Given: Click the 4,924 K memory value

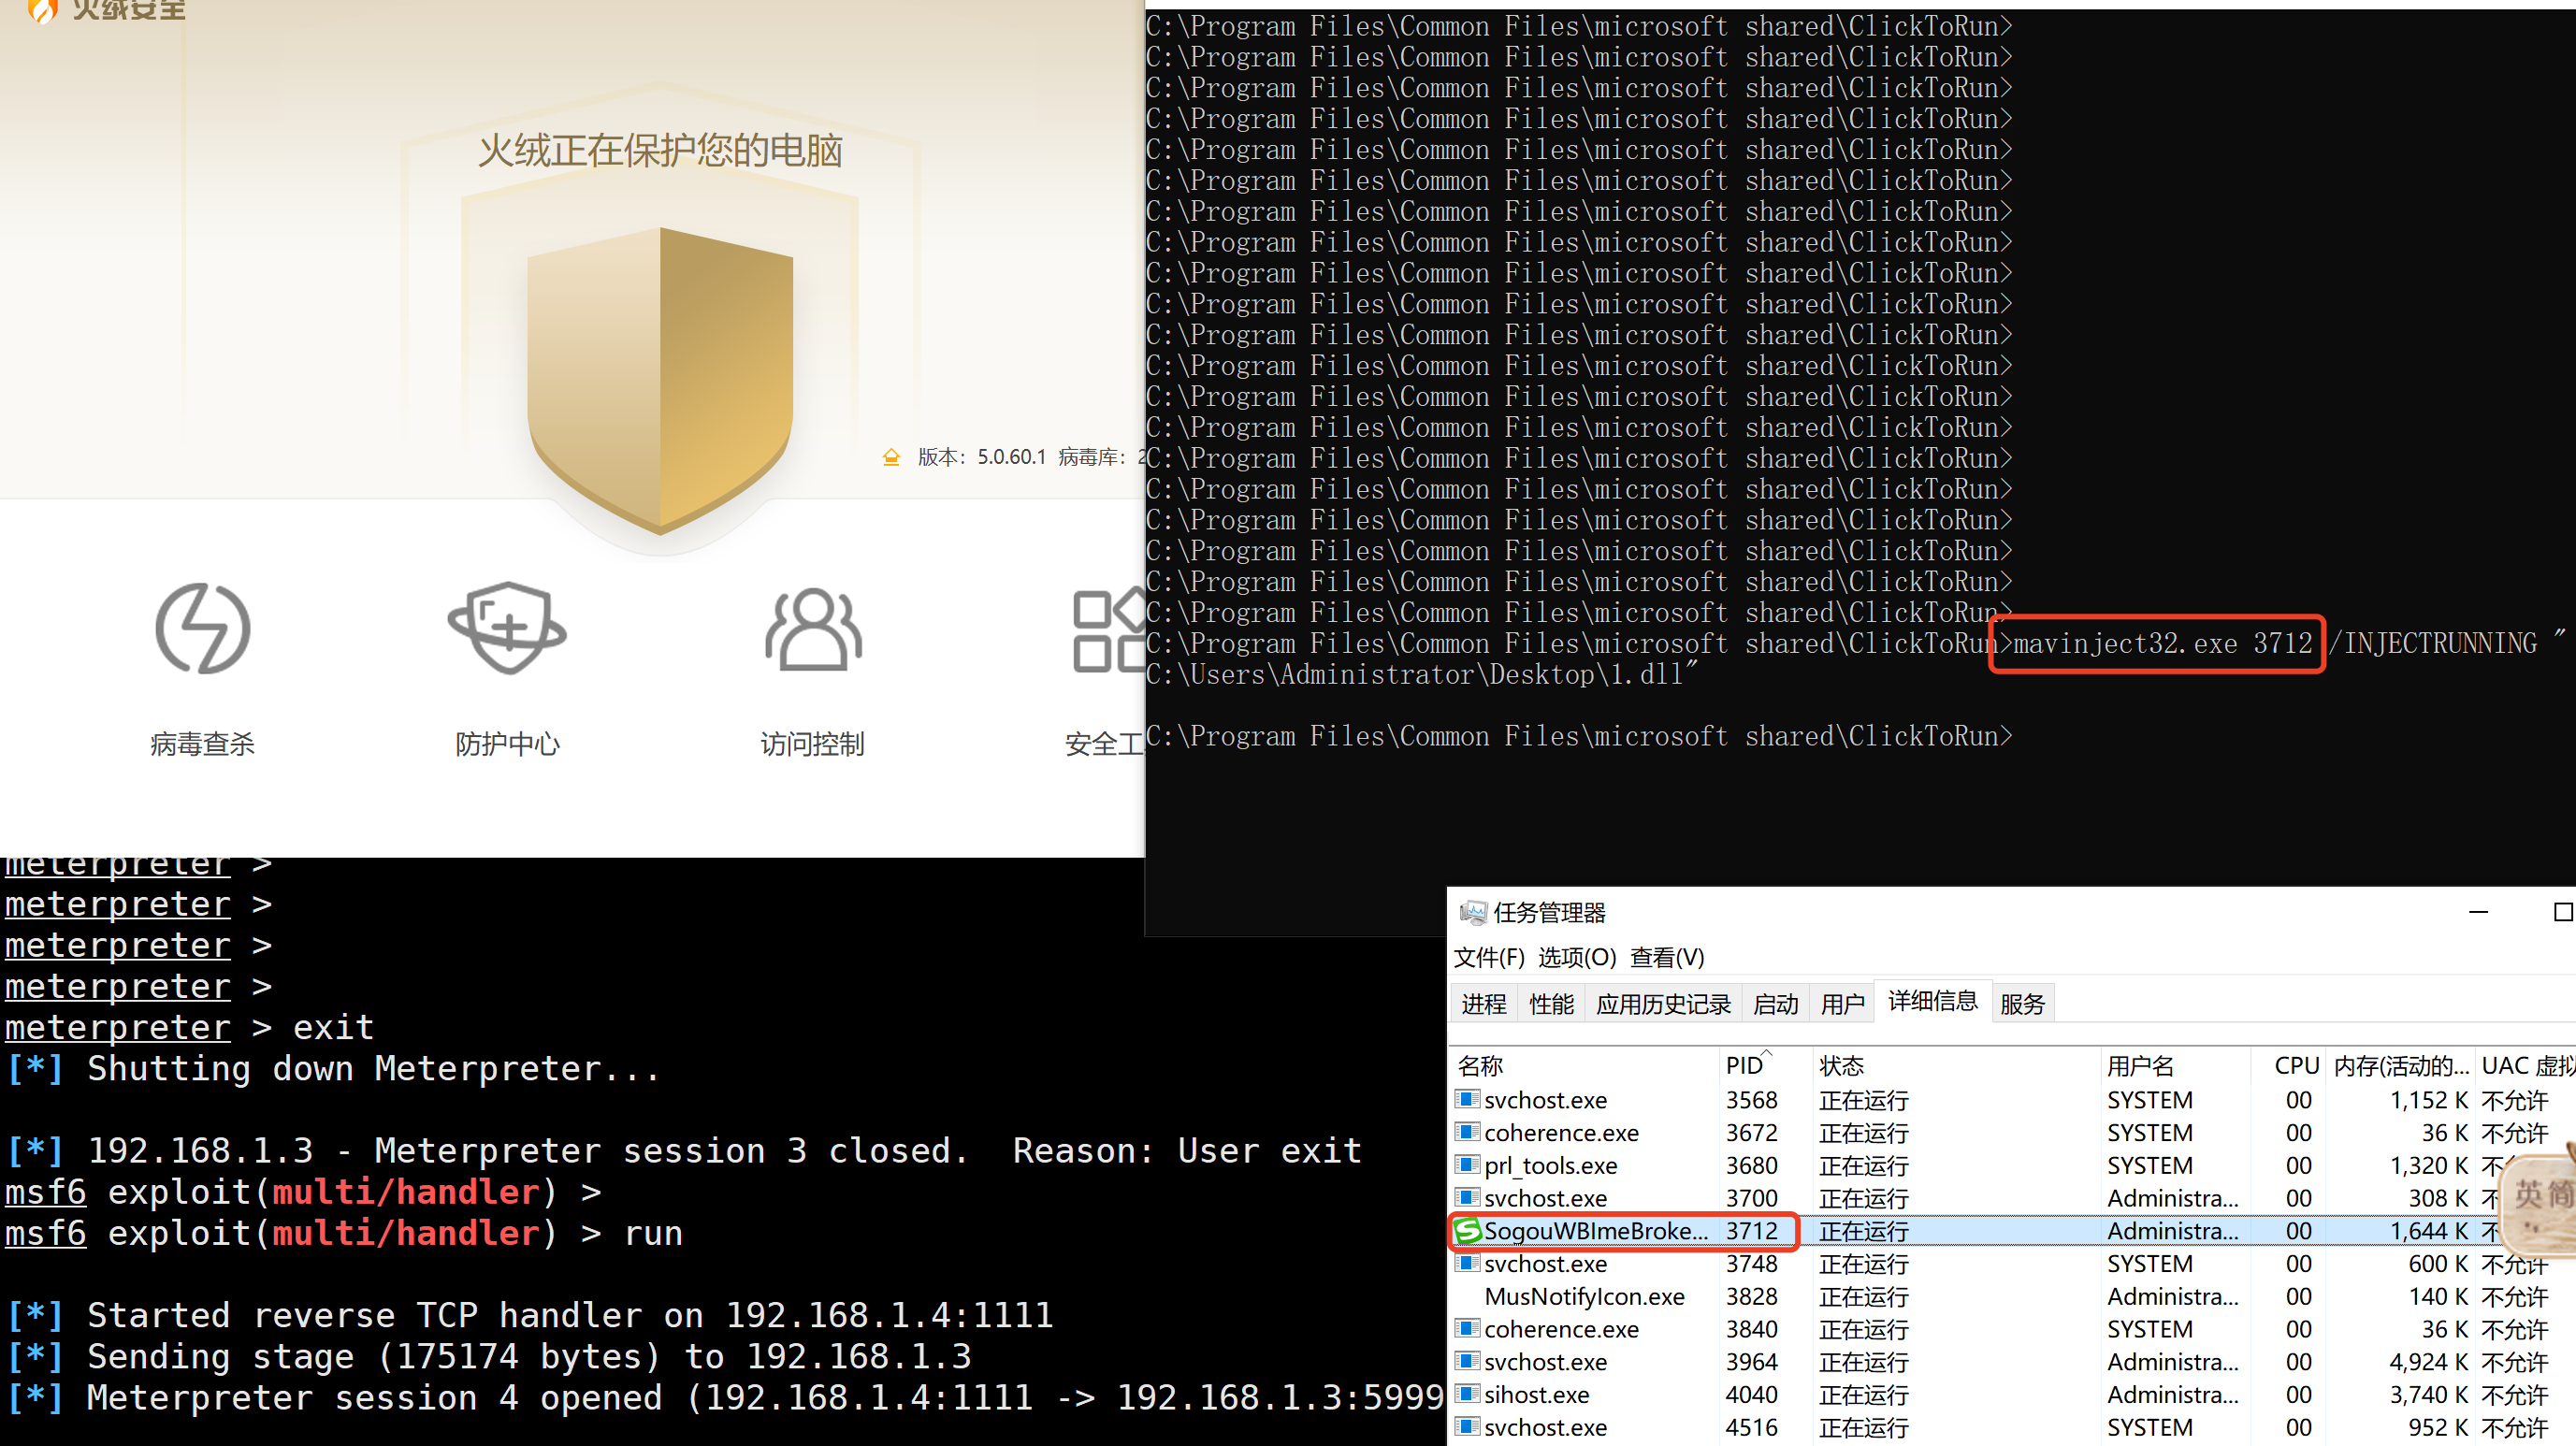Looking at the screenshot, I should click(2428, 1361).
